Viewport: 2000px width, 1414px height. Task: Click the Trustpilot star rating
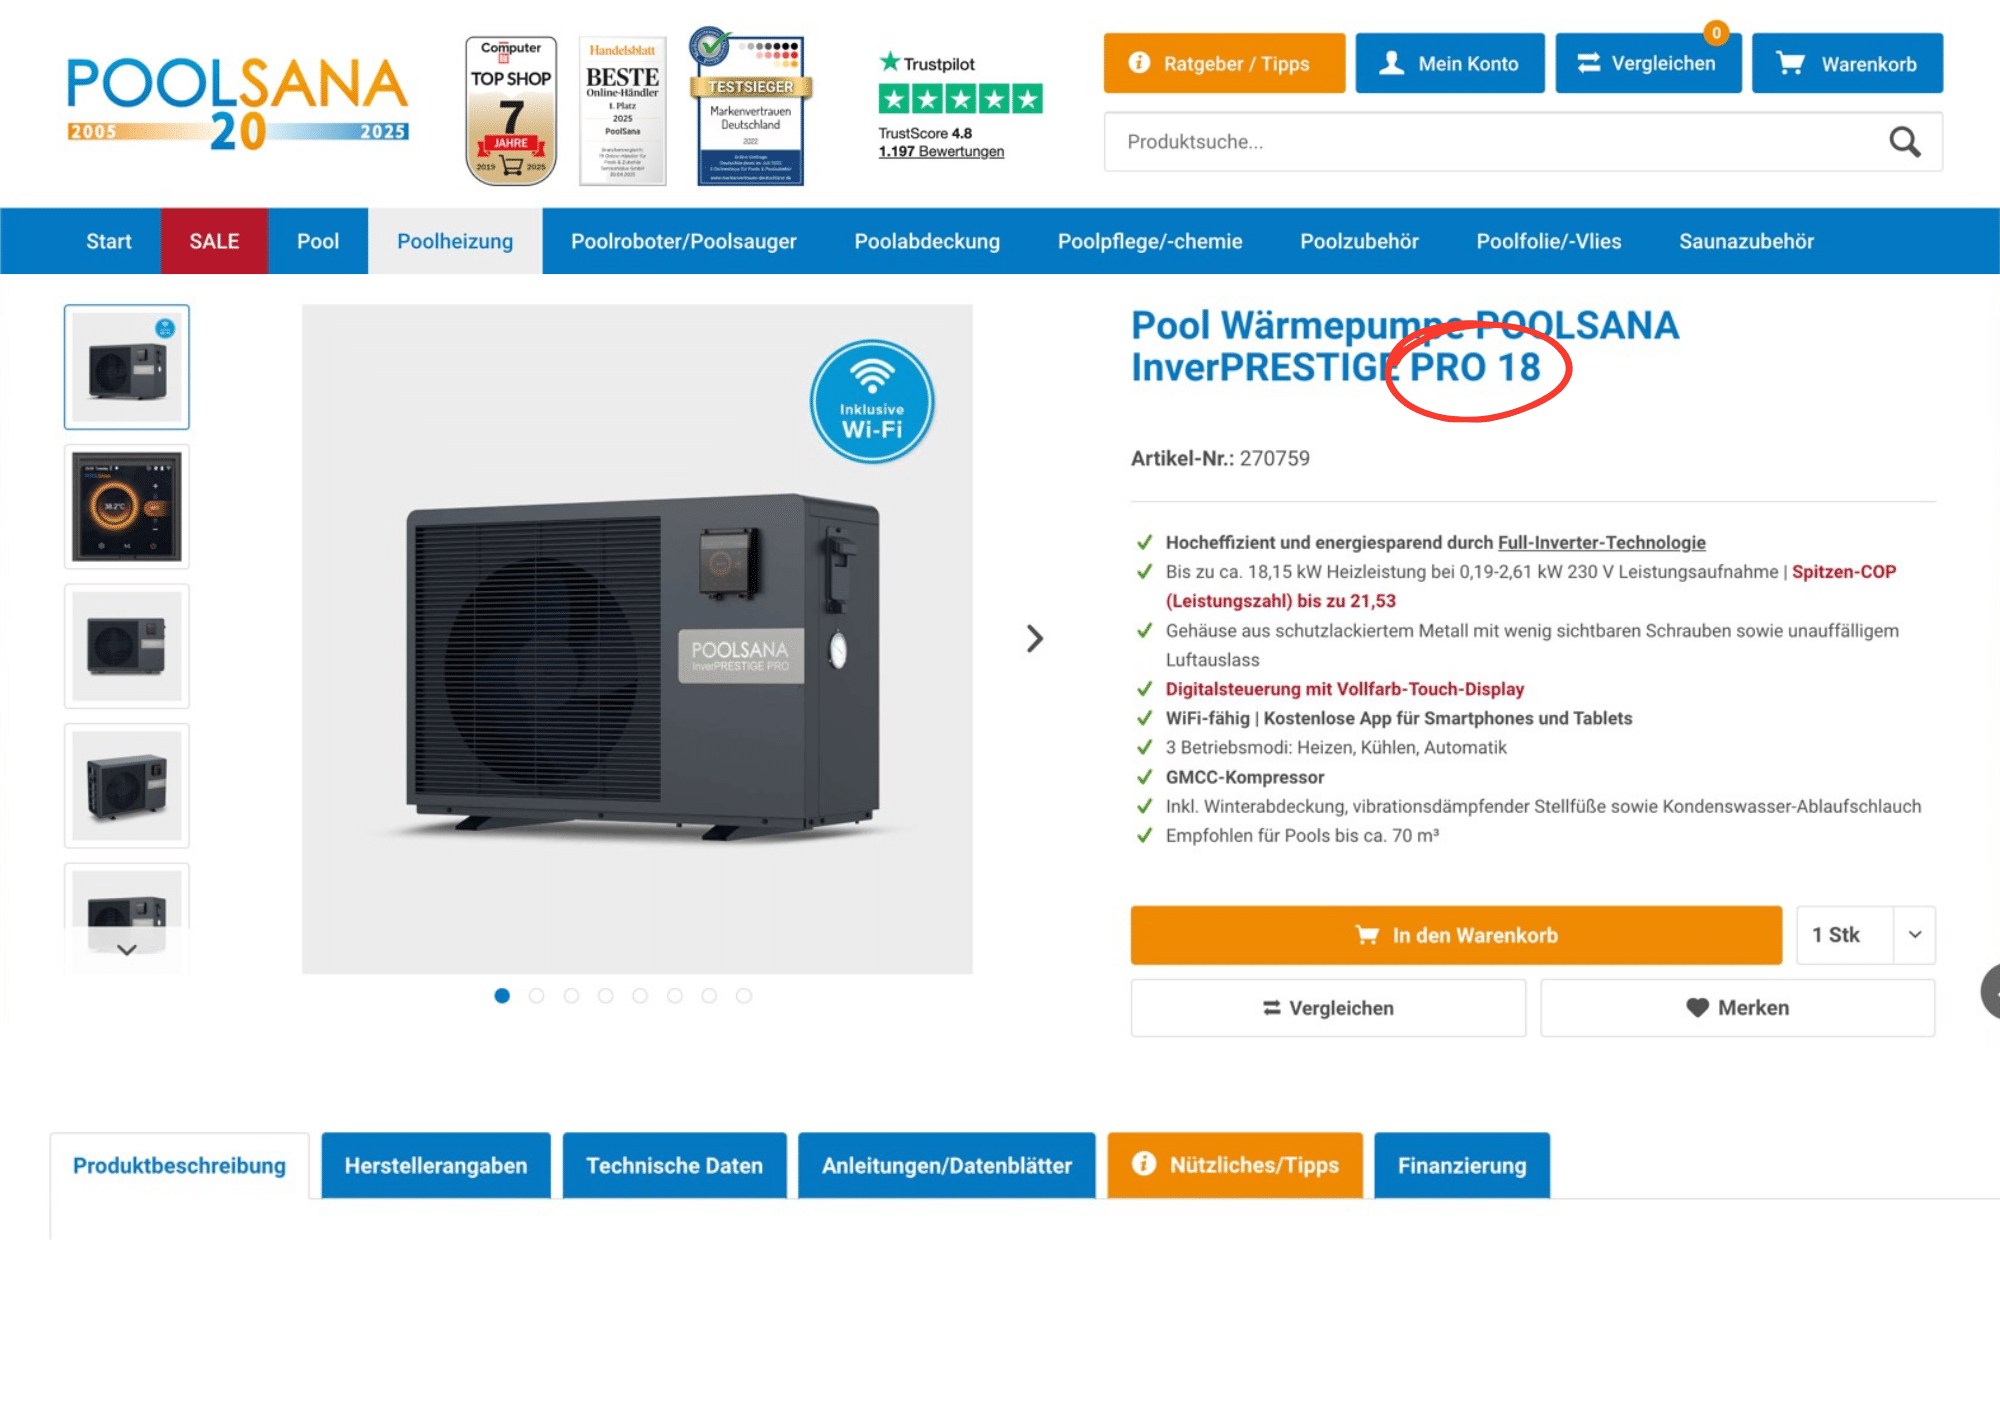(960, 98)
